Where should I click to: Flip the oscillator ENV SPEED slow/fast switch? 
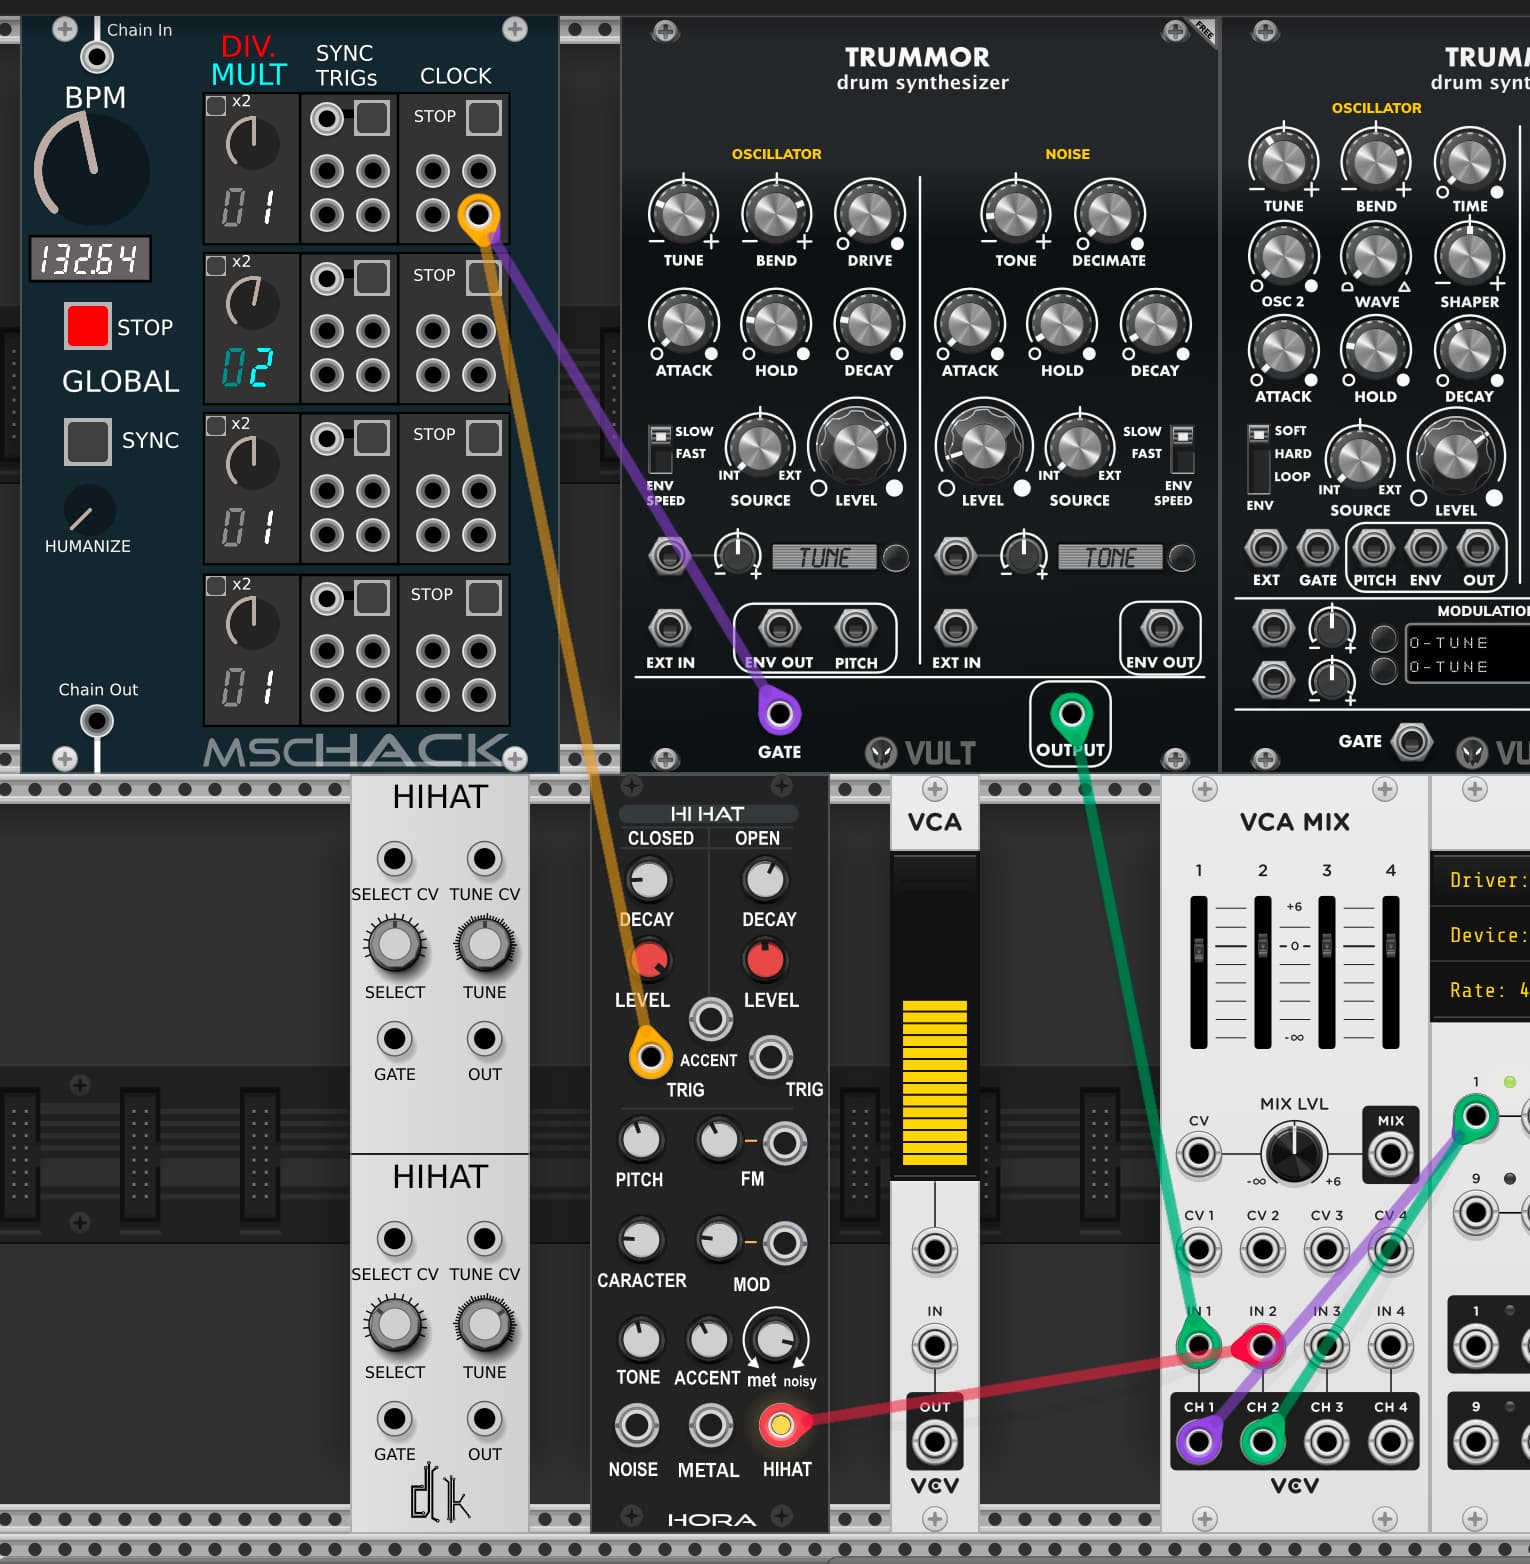coord(660,449)
